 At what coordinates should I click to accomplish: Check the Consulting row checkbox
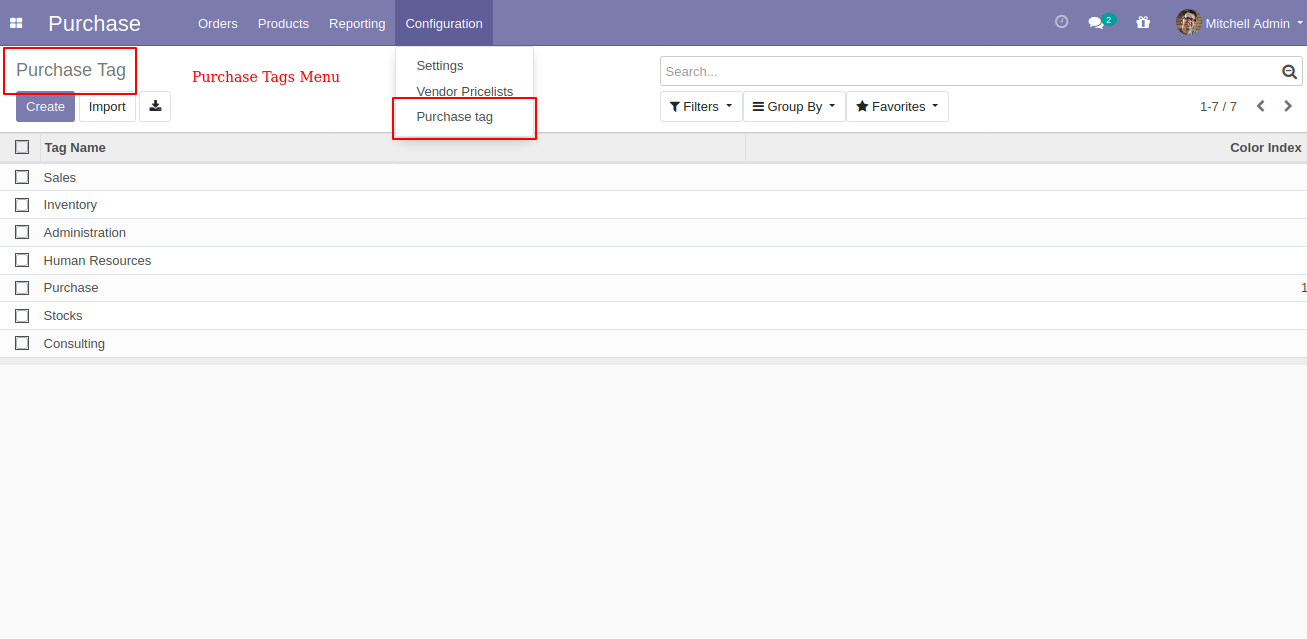point(22,343)
